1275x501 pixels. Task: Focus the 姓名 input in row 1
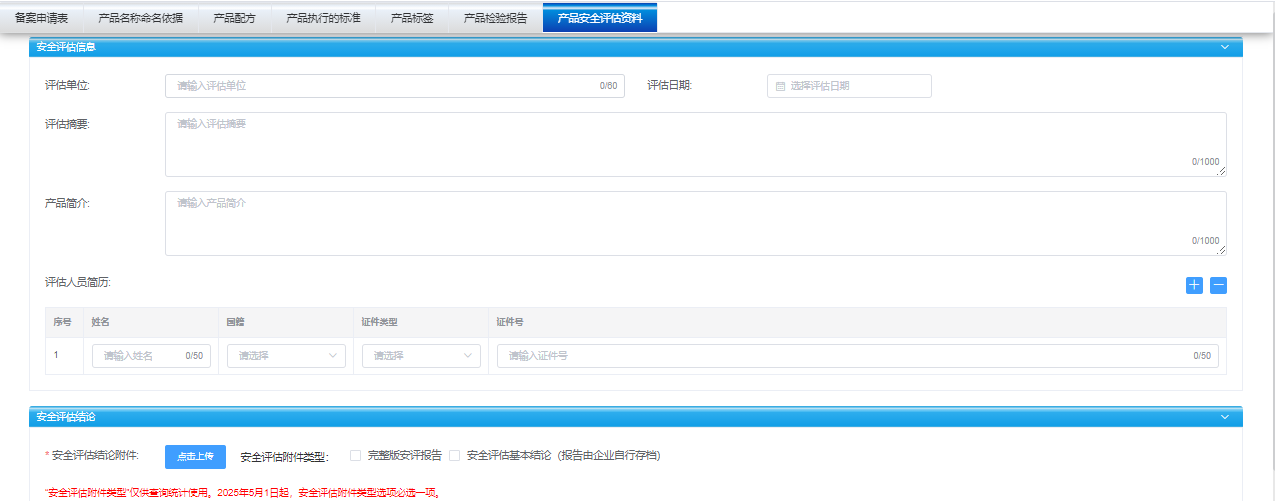coord(151,356)
